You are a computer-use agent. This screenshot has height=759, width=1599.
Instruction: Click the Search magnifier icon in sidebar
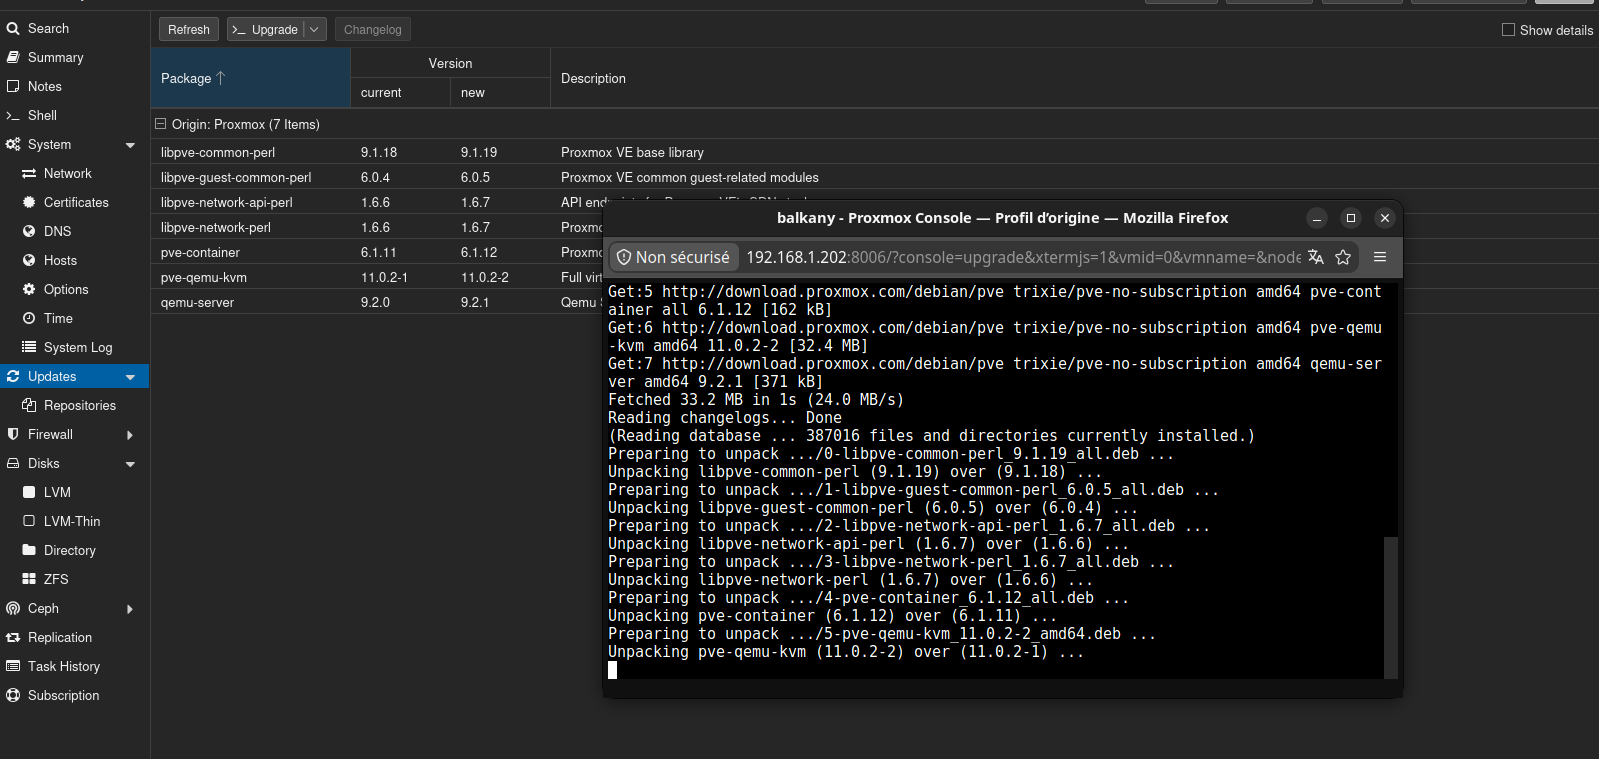point(13,29)
